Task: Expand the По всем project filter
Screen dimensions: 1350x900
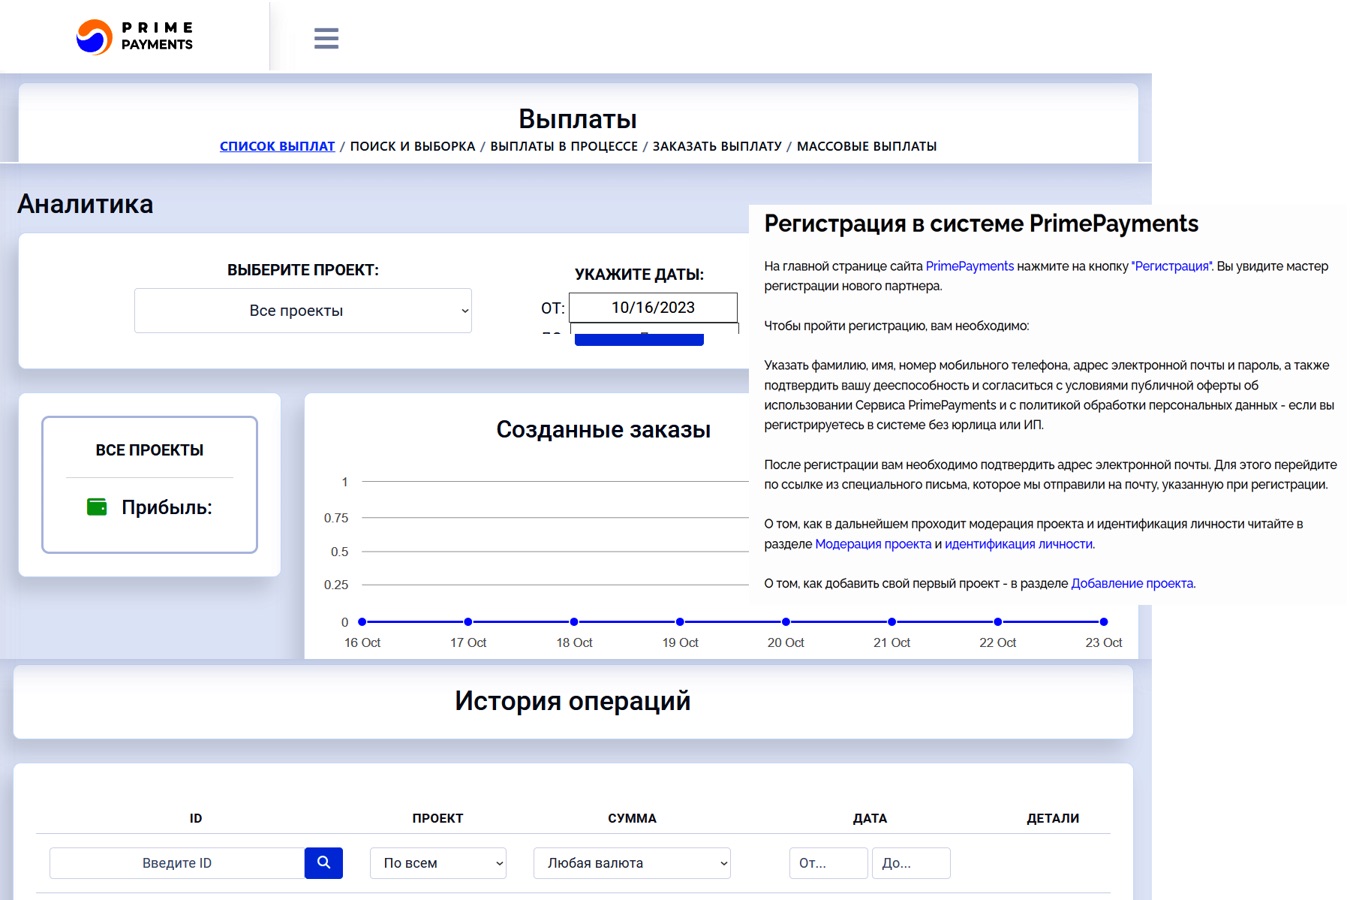Action: (438, 863)
